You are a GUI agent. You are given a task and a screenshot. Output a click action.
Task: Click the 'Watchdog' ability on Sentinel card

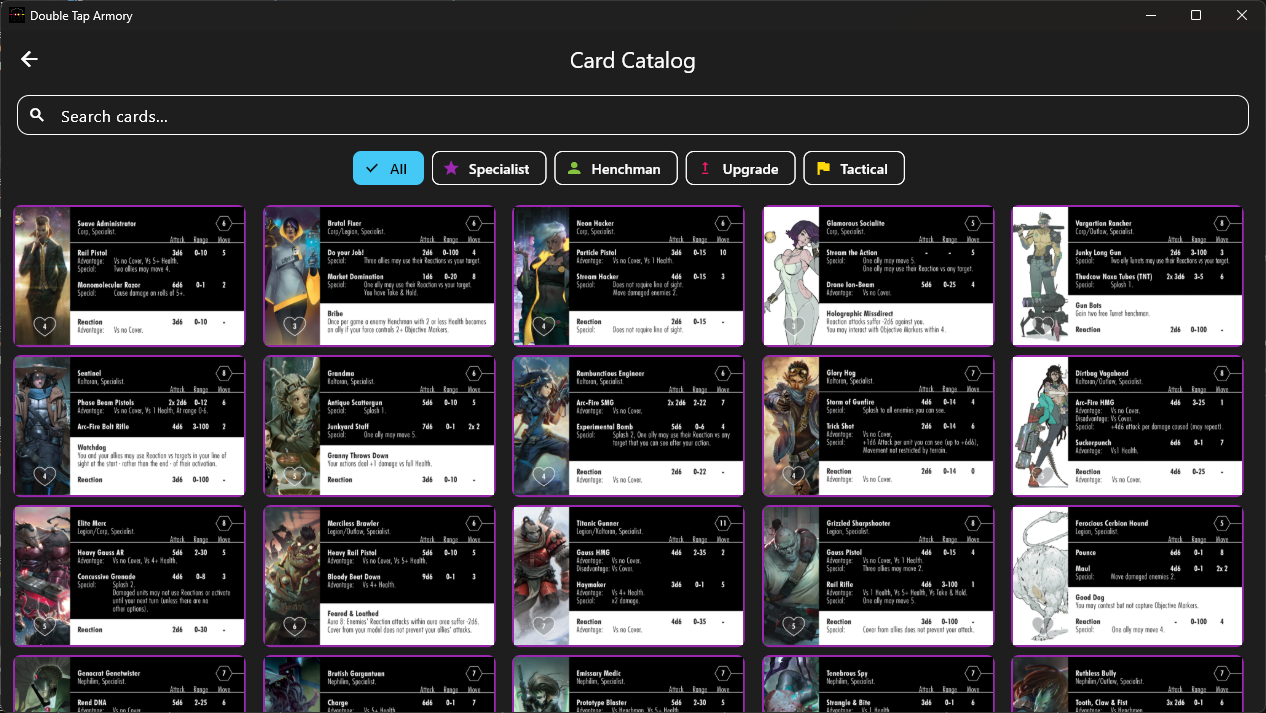coord(92,446)
